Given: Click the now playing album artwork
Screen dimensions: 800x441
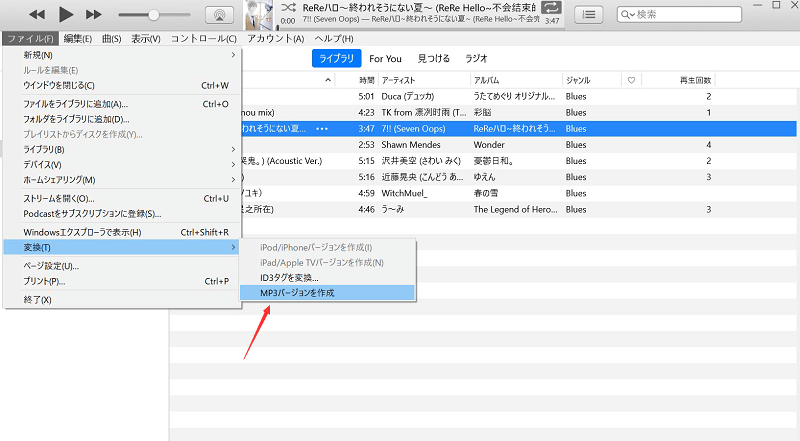Looking at the screenshot, I should 259,15.
